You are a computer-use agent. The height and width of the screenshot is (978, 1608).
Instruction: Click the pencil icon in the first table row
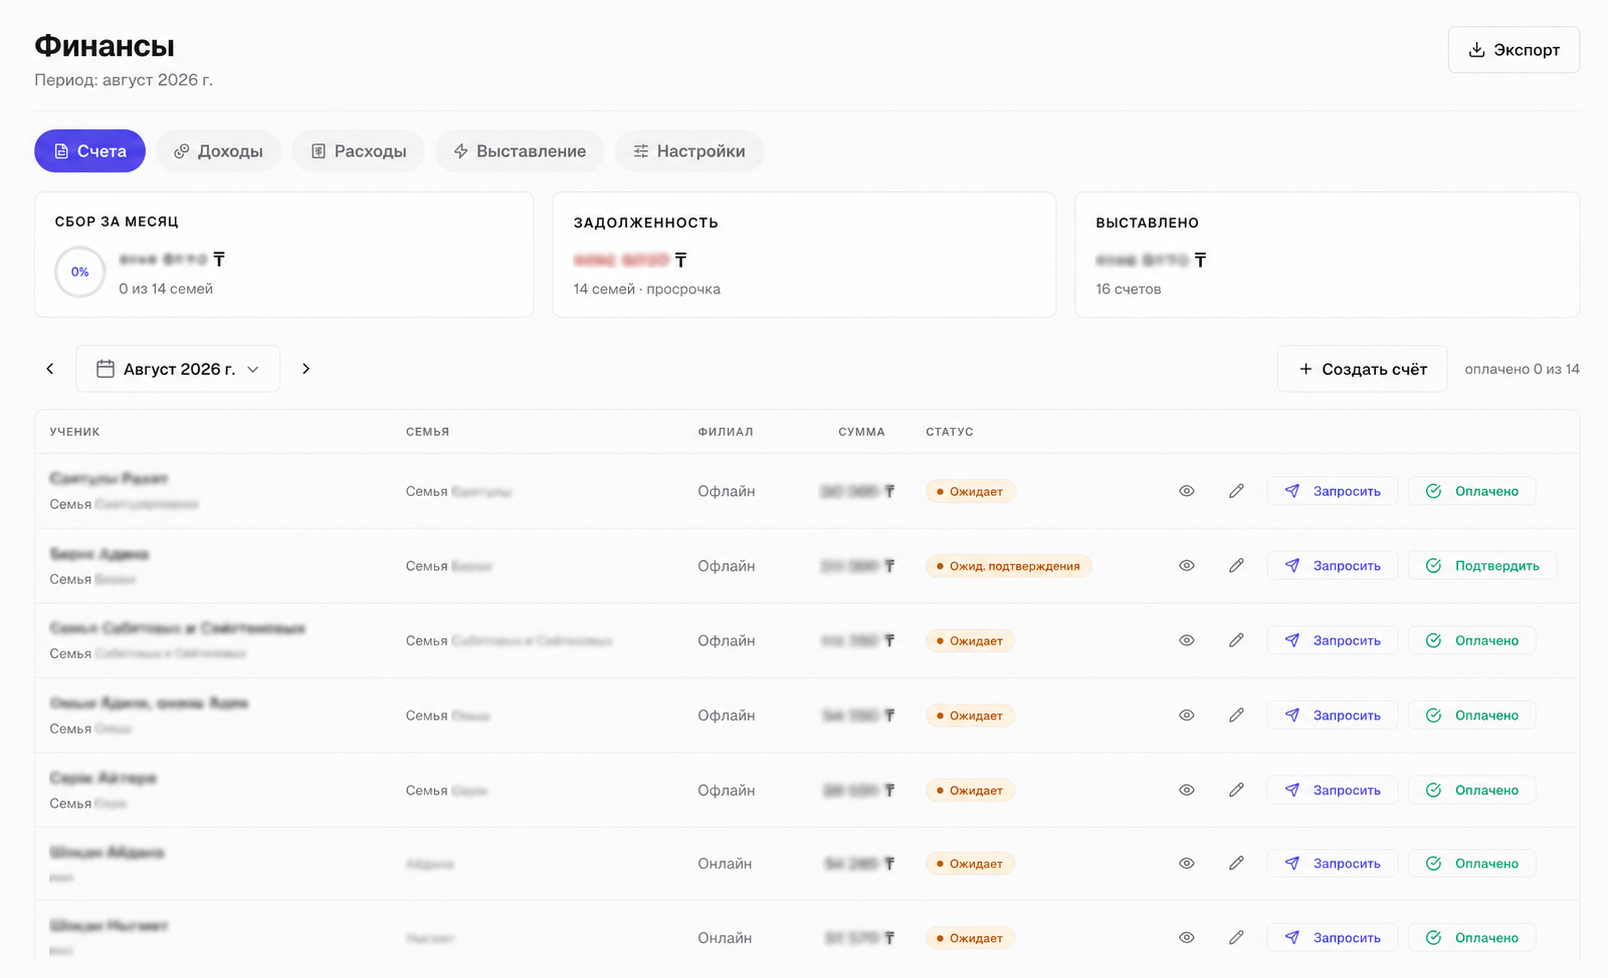click(1236, 491)
